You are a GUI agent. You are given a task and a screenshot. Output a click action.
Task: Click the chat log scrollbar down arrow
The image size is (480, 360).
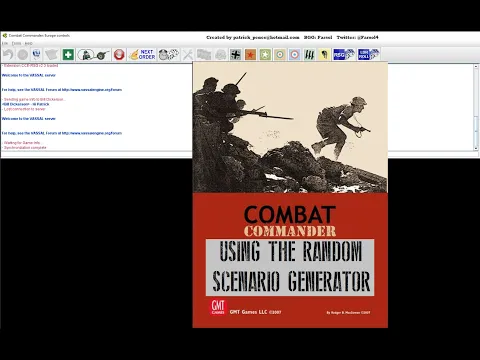pos(476,148)
